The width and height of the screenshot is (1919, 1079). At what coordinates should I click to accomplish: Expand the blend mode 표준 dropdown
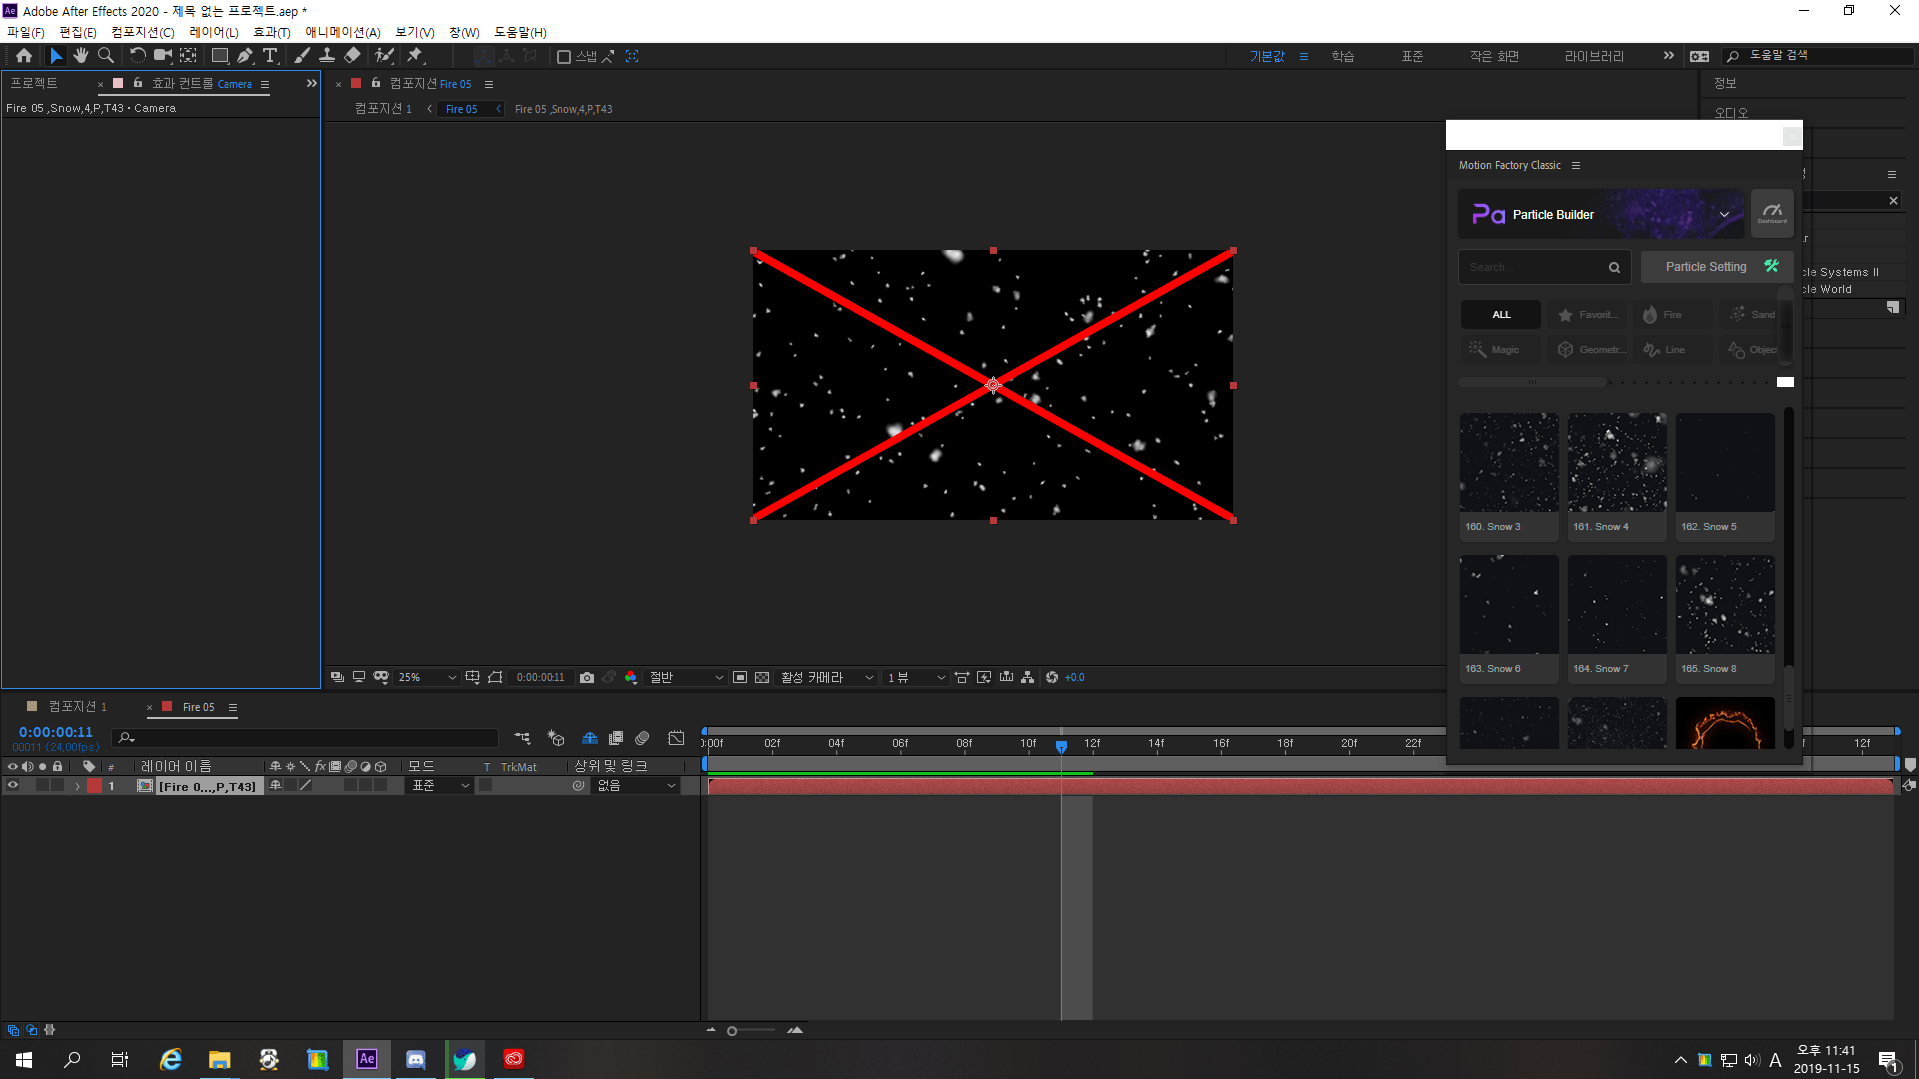coord(438,785)
